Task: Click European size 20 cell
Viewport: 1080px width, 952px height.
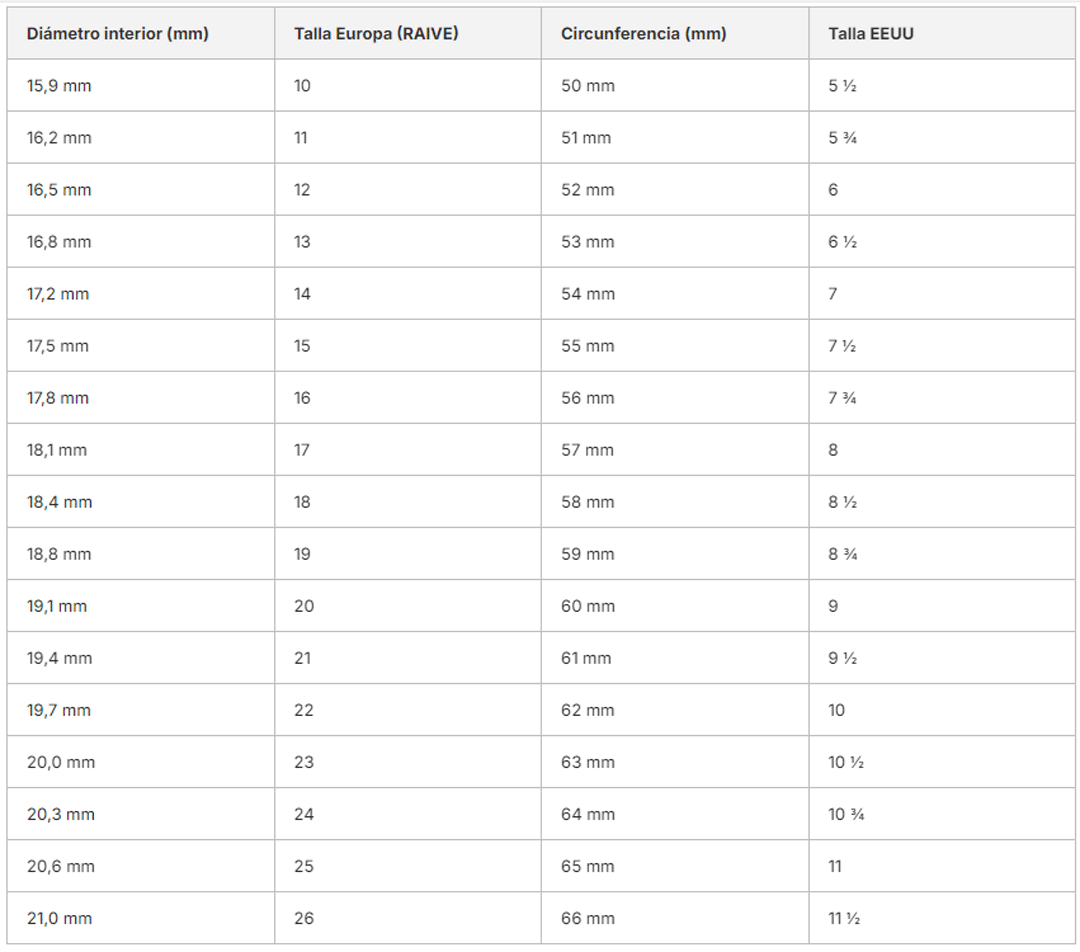Action: tap(304, 606)
